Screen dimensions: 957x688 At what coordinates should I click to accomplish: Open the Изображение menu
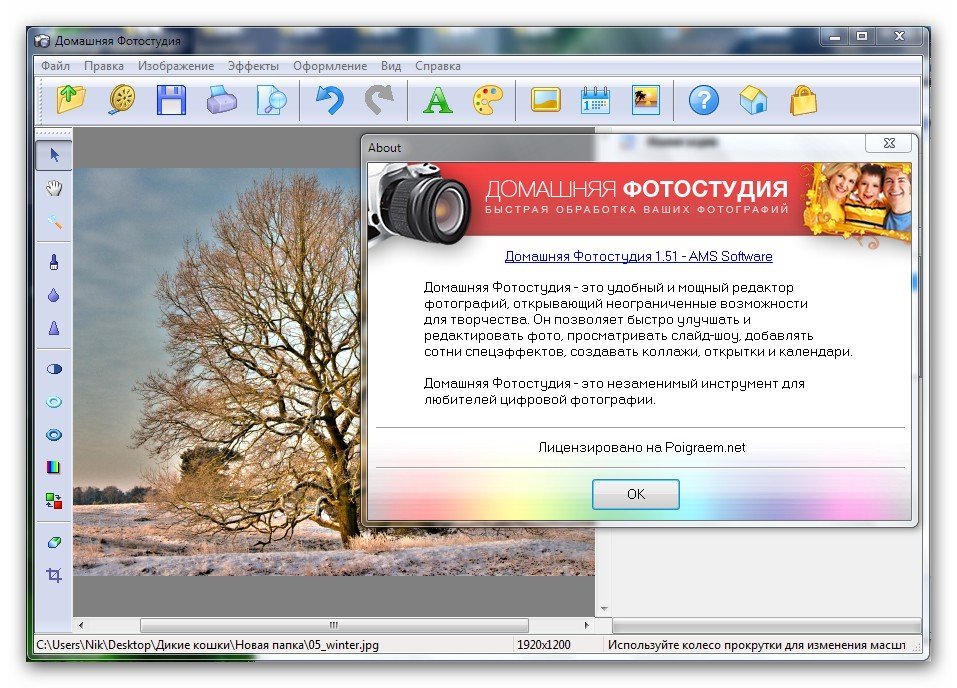point(176,66)
